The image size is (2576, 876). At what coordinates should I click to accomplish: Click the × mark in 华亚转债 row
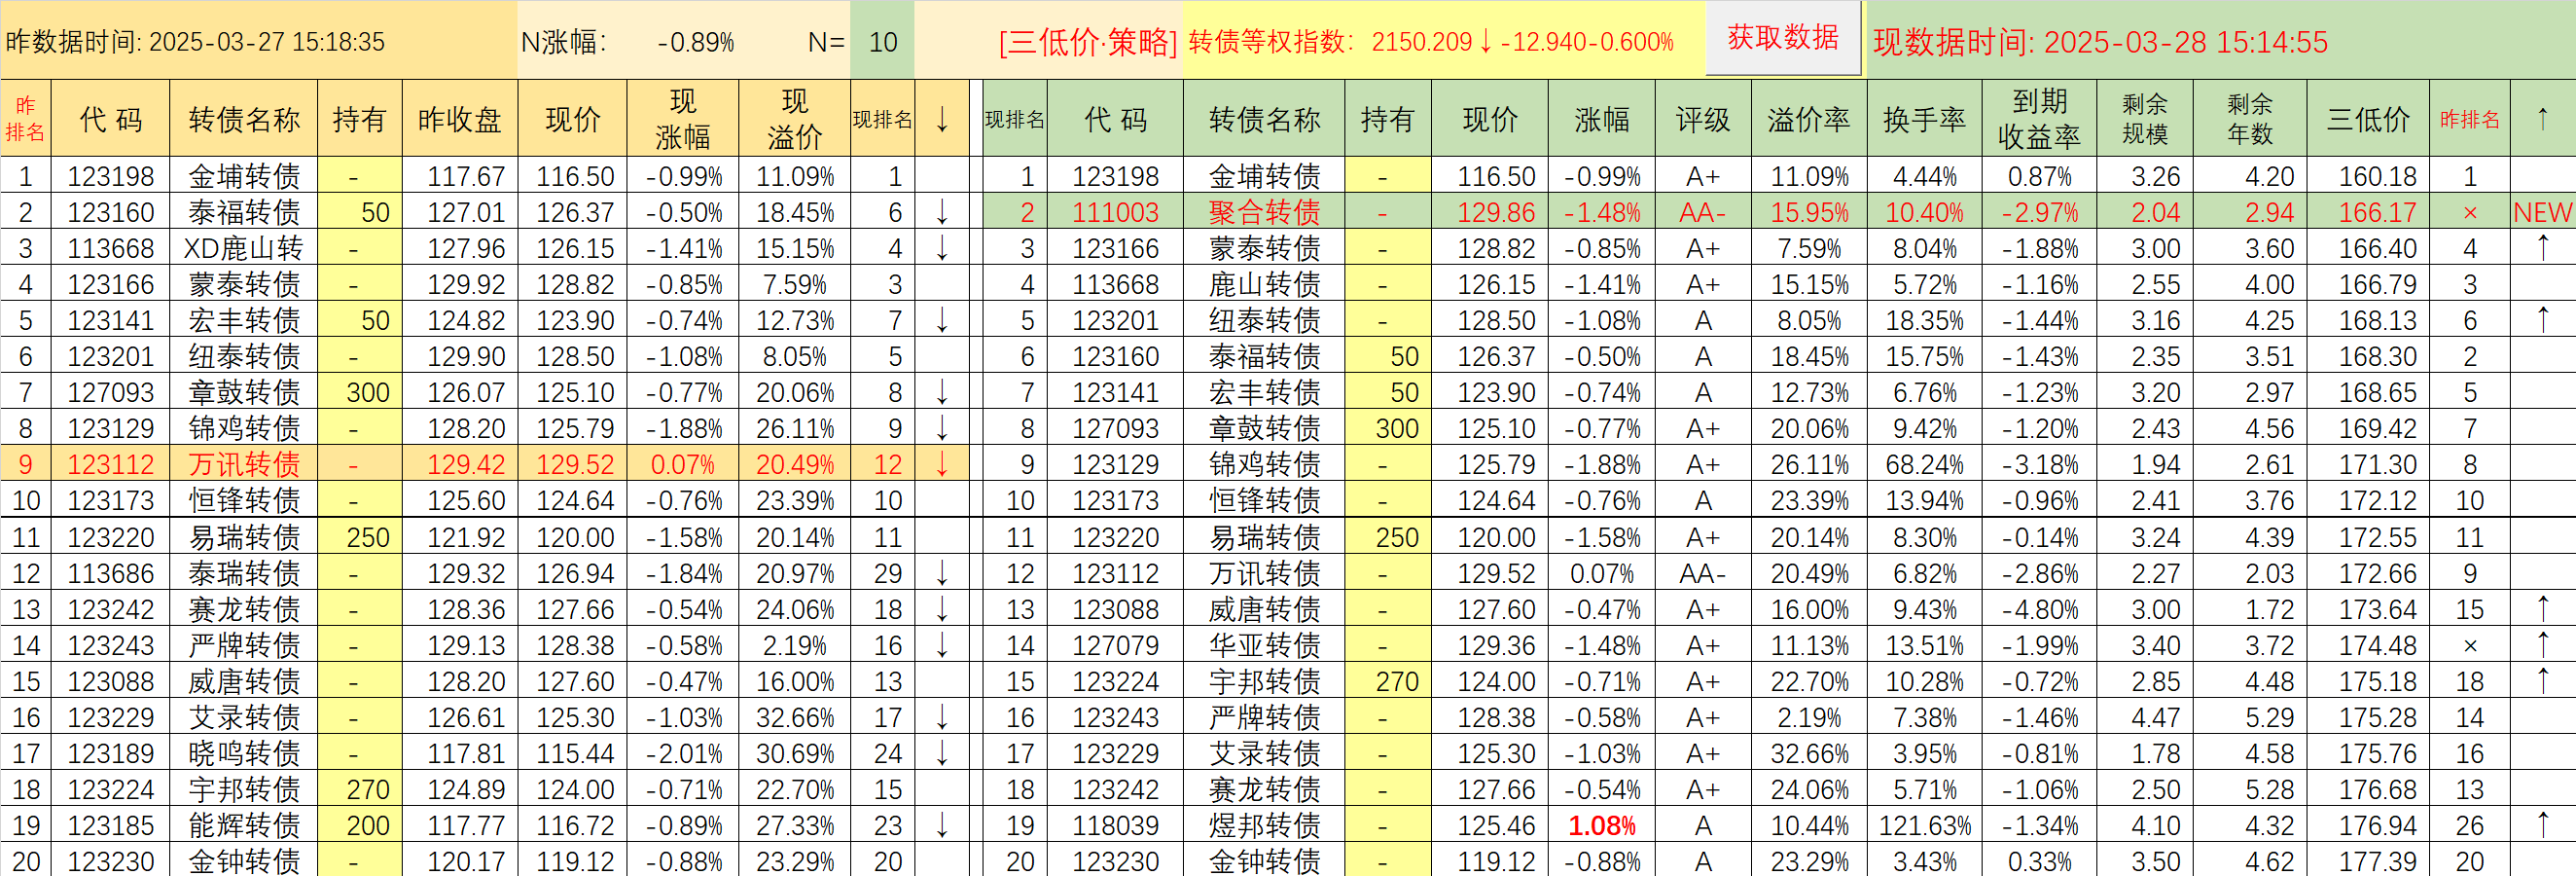pyautogui.click(x=2469, y=645)
